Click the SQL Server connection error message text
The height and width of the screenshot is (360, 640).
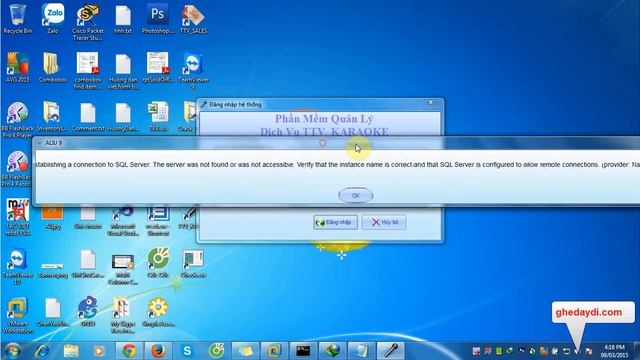[336, 164]
